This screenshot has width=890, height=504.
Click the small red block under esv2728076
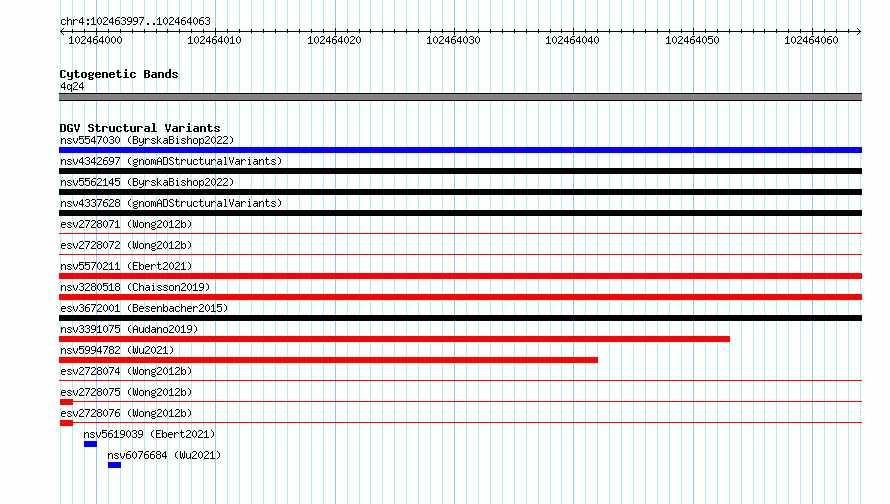tap(66, 423)
